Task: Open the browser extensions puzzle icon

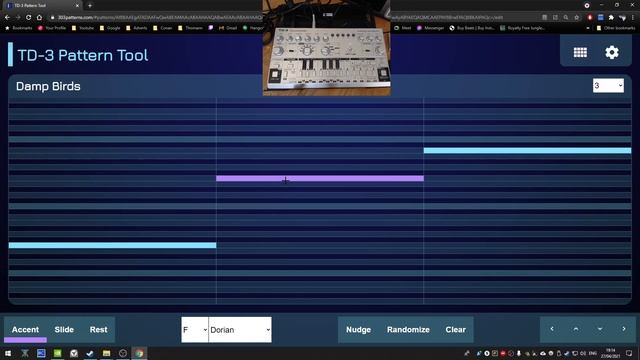Action: (x=611, y=18)
